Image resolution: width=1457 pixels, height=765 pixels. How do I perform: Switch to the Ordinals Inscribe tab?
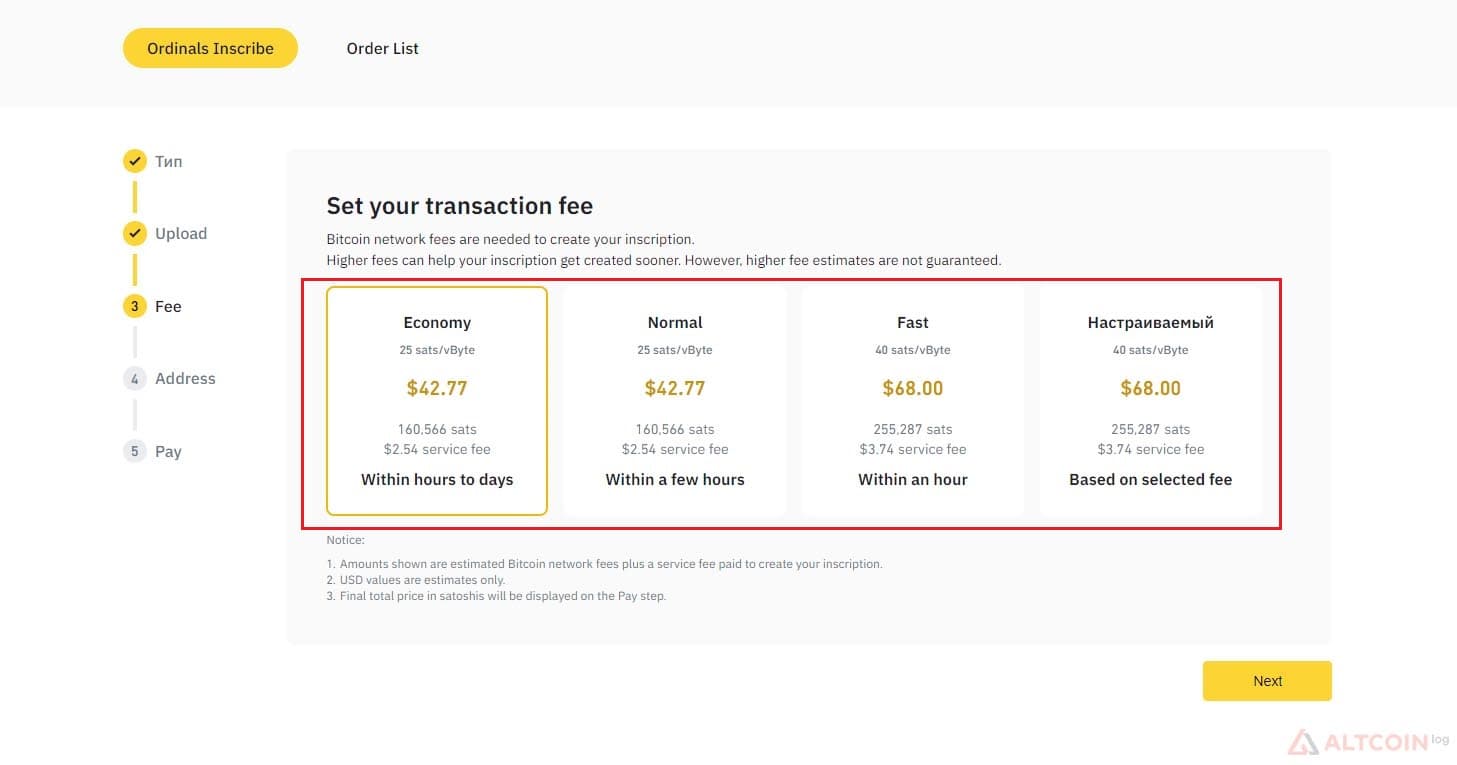[x=210, y=48]
